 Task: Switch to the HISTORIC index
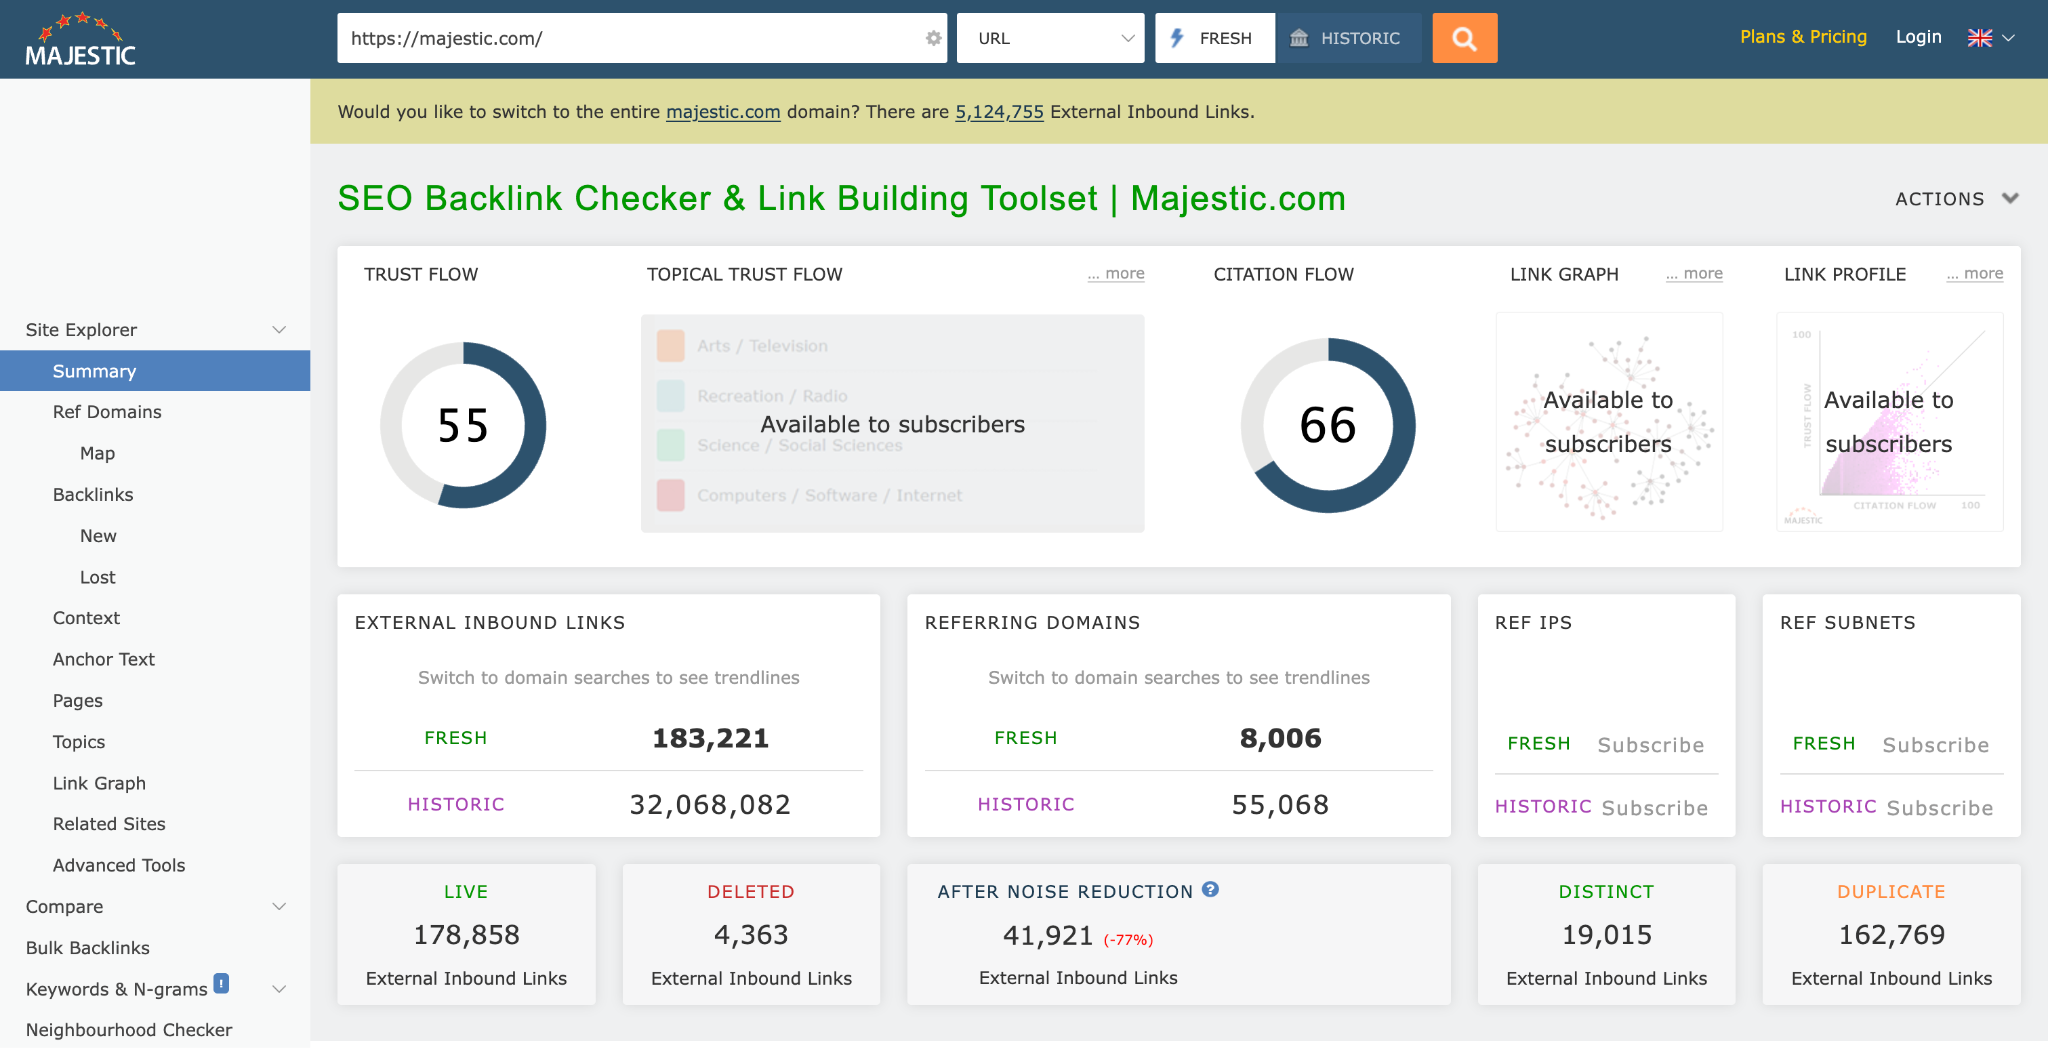coord(1349,38)
